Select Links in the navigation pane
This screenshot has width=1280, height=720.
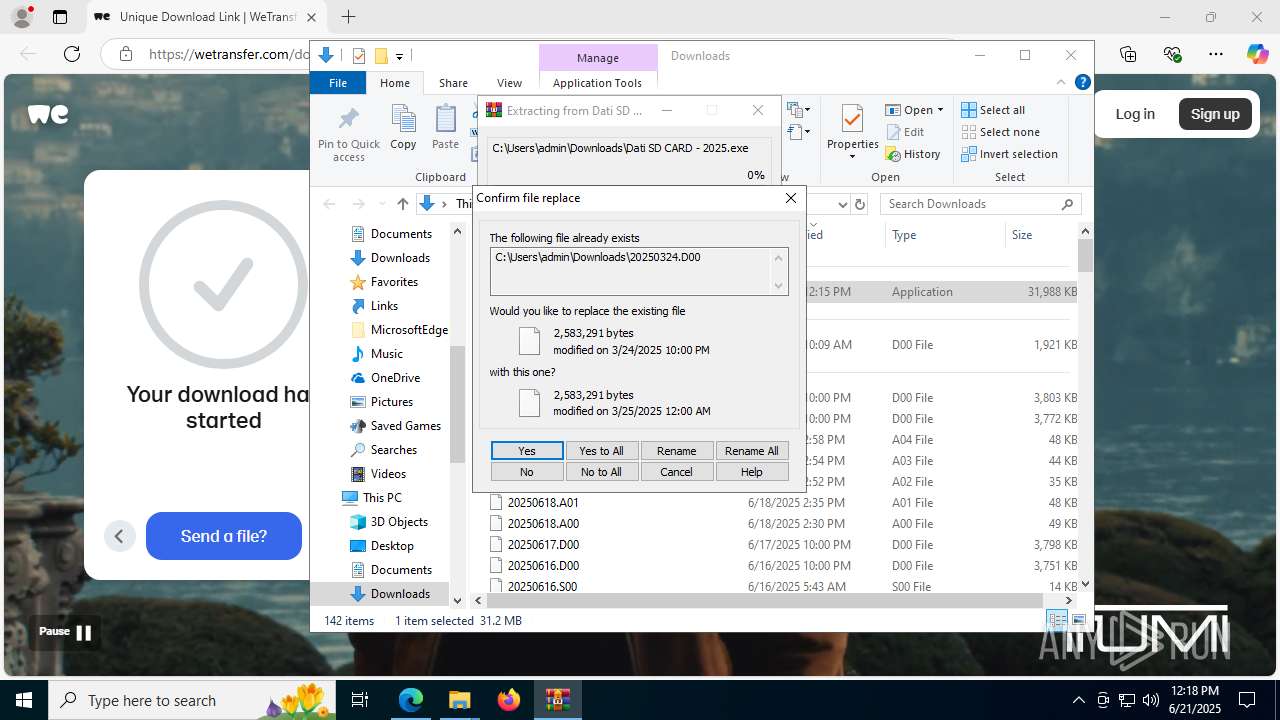pyautogui.click(x=384, y=306)
